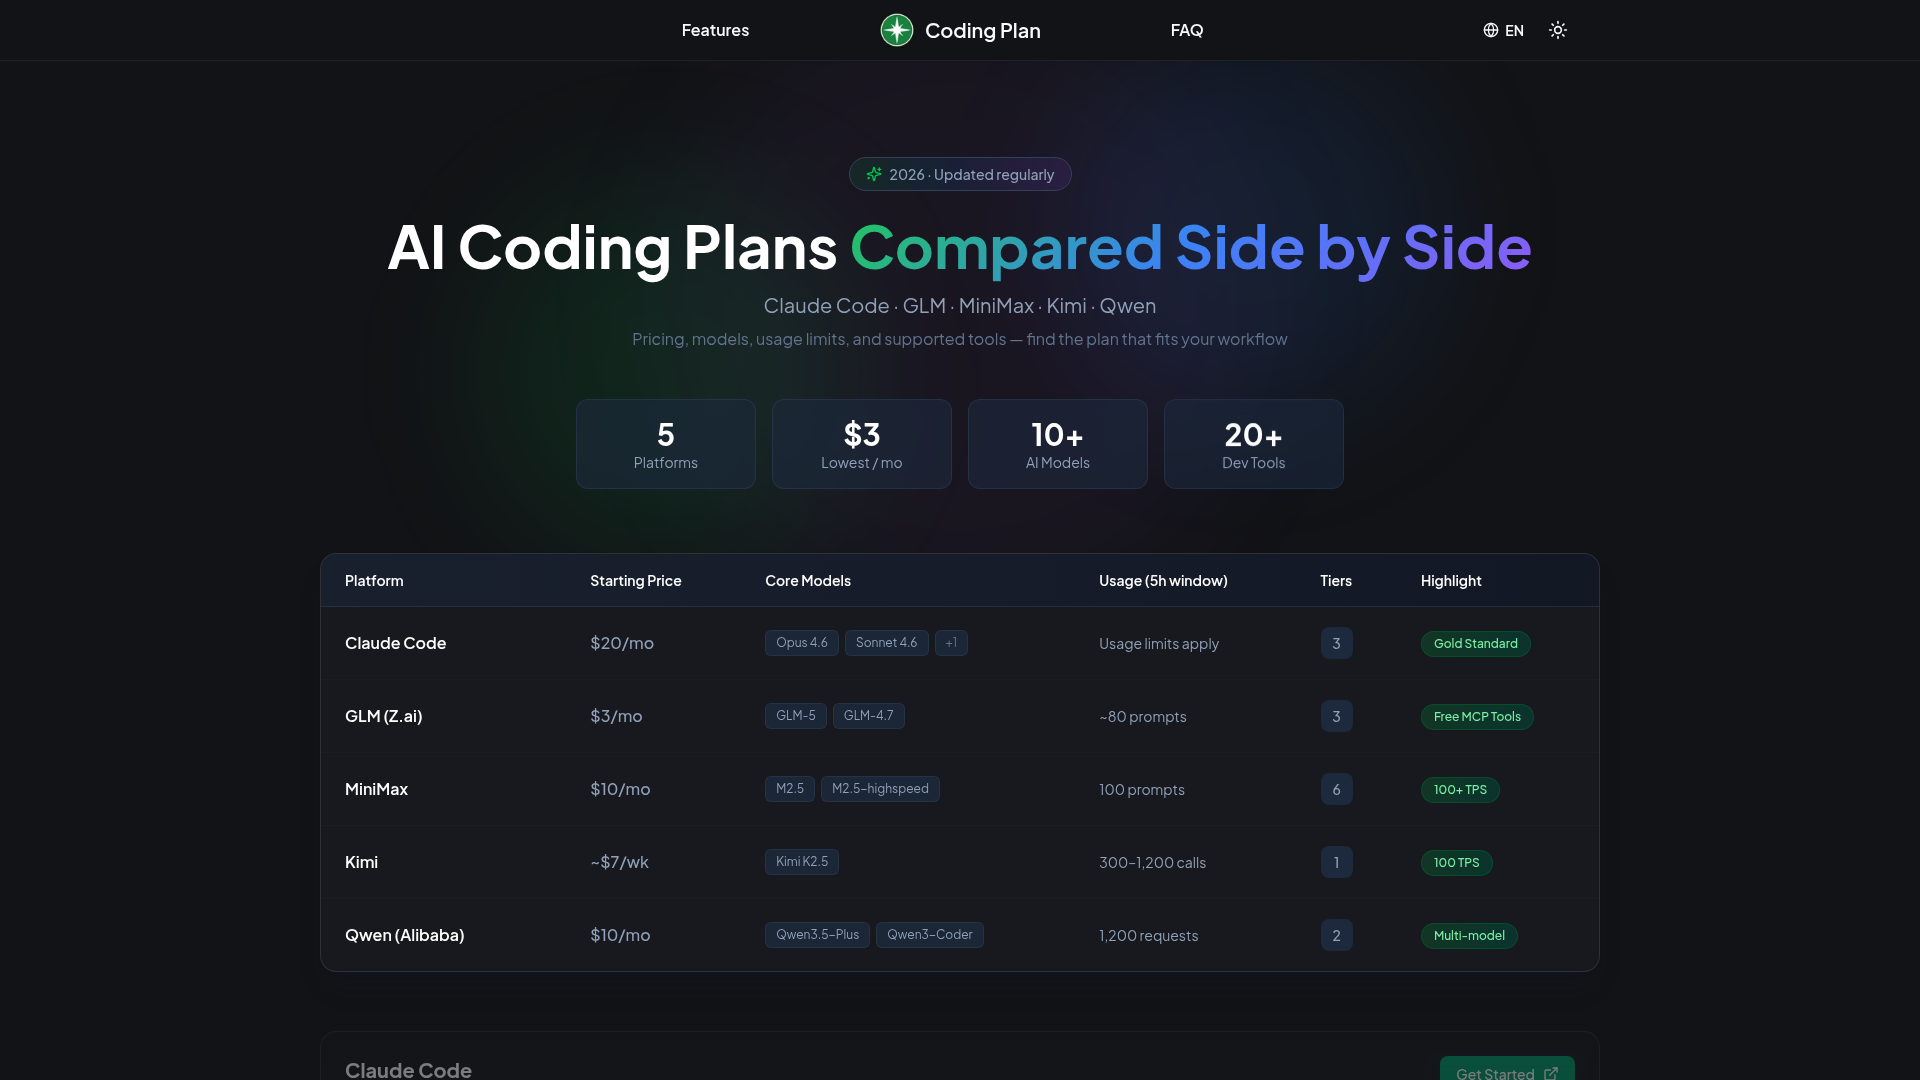Viewport: 1920px width, 1080px height.
Task: Click the M2.5-highspeed model chip
Action: [x=880, y=789]
